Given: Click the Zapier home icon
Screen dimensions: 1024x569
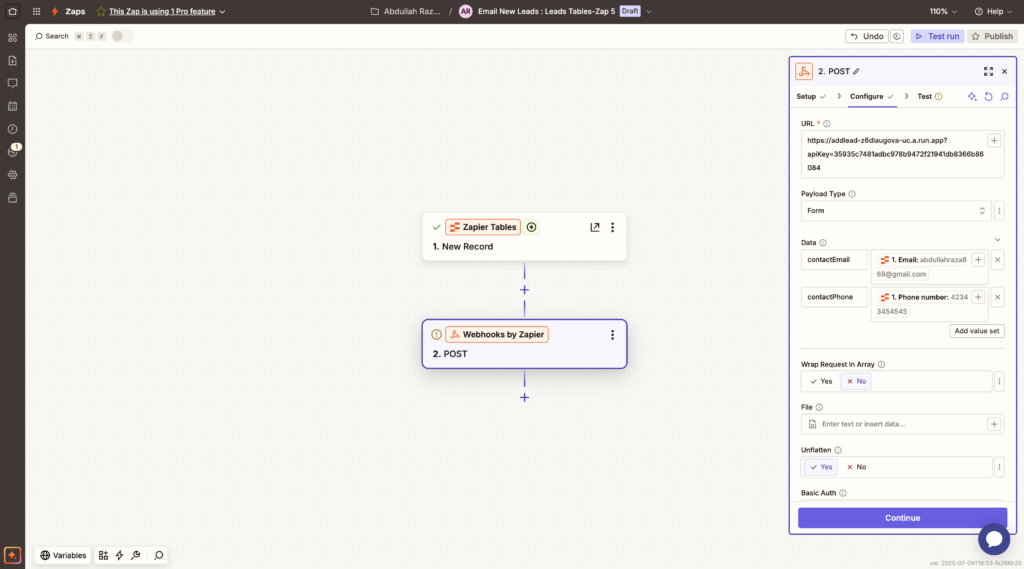Looking at the screenshot, I should [x=12, y=11].
